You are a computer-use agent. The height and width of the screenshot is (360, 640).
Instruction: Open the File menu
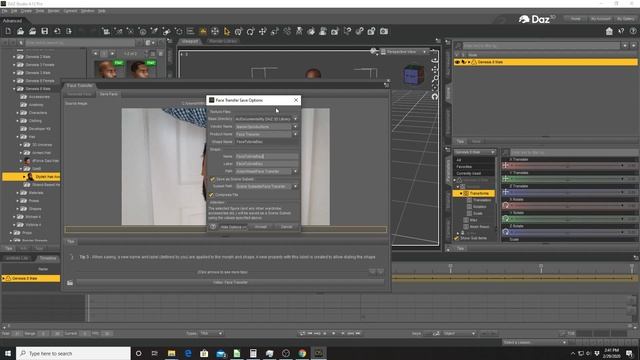click(x=4, y=11)
